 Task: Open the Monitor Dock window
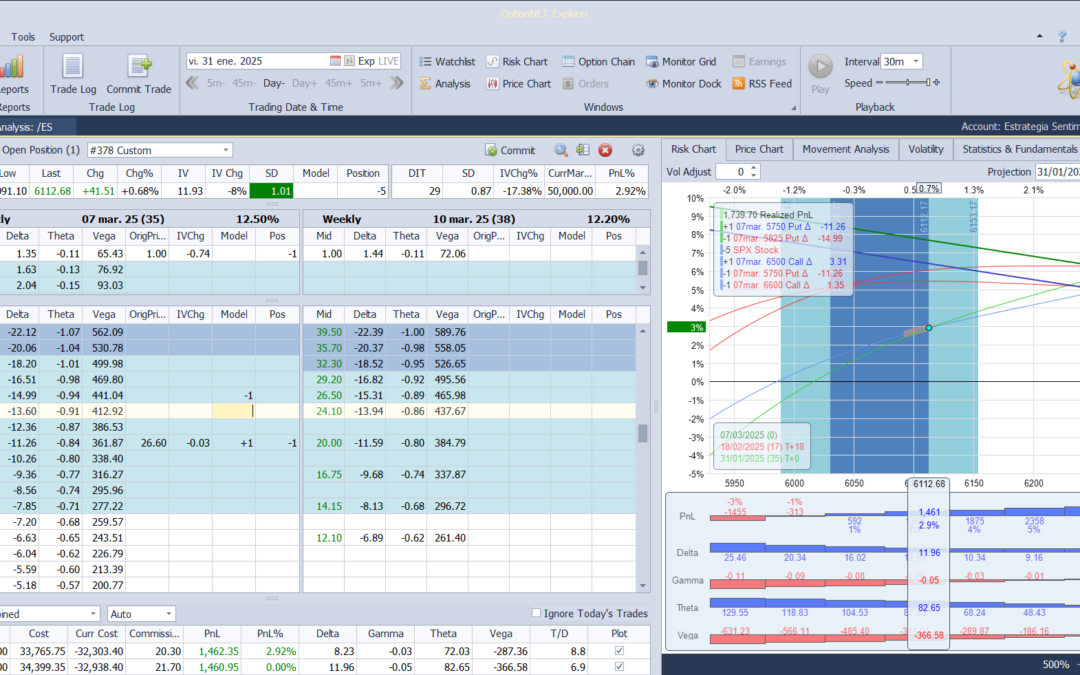(683, 83)
